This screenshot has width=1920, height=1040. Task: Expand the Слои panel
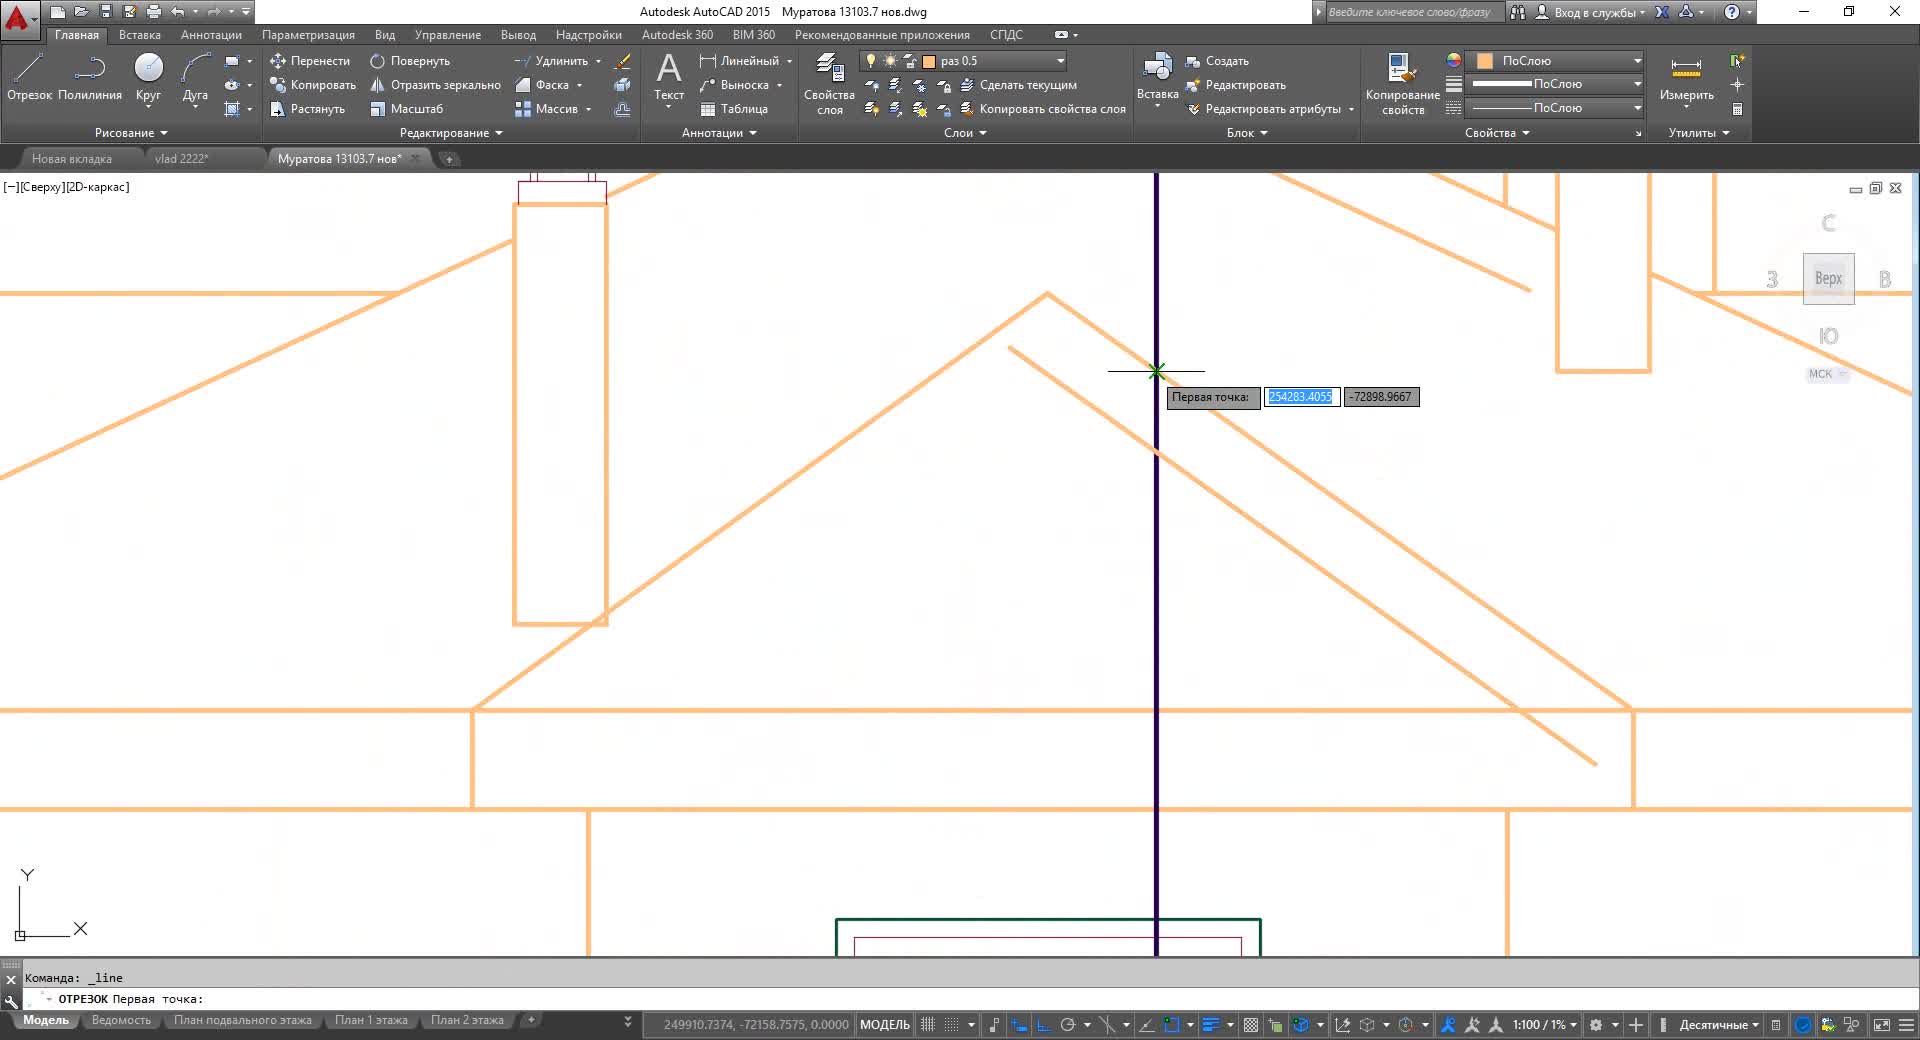(x=965, y=133)
